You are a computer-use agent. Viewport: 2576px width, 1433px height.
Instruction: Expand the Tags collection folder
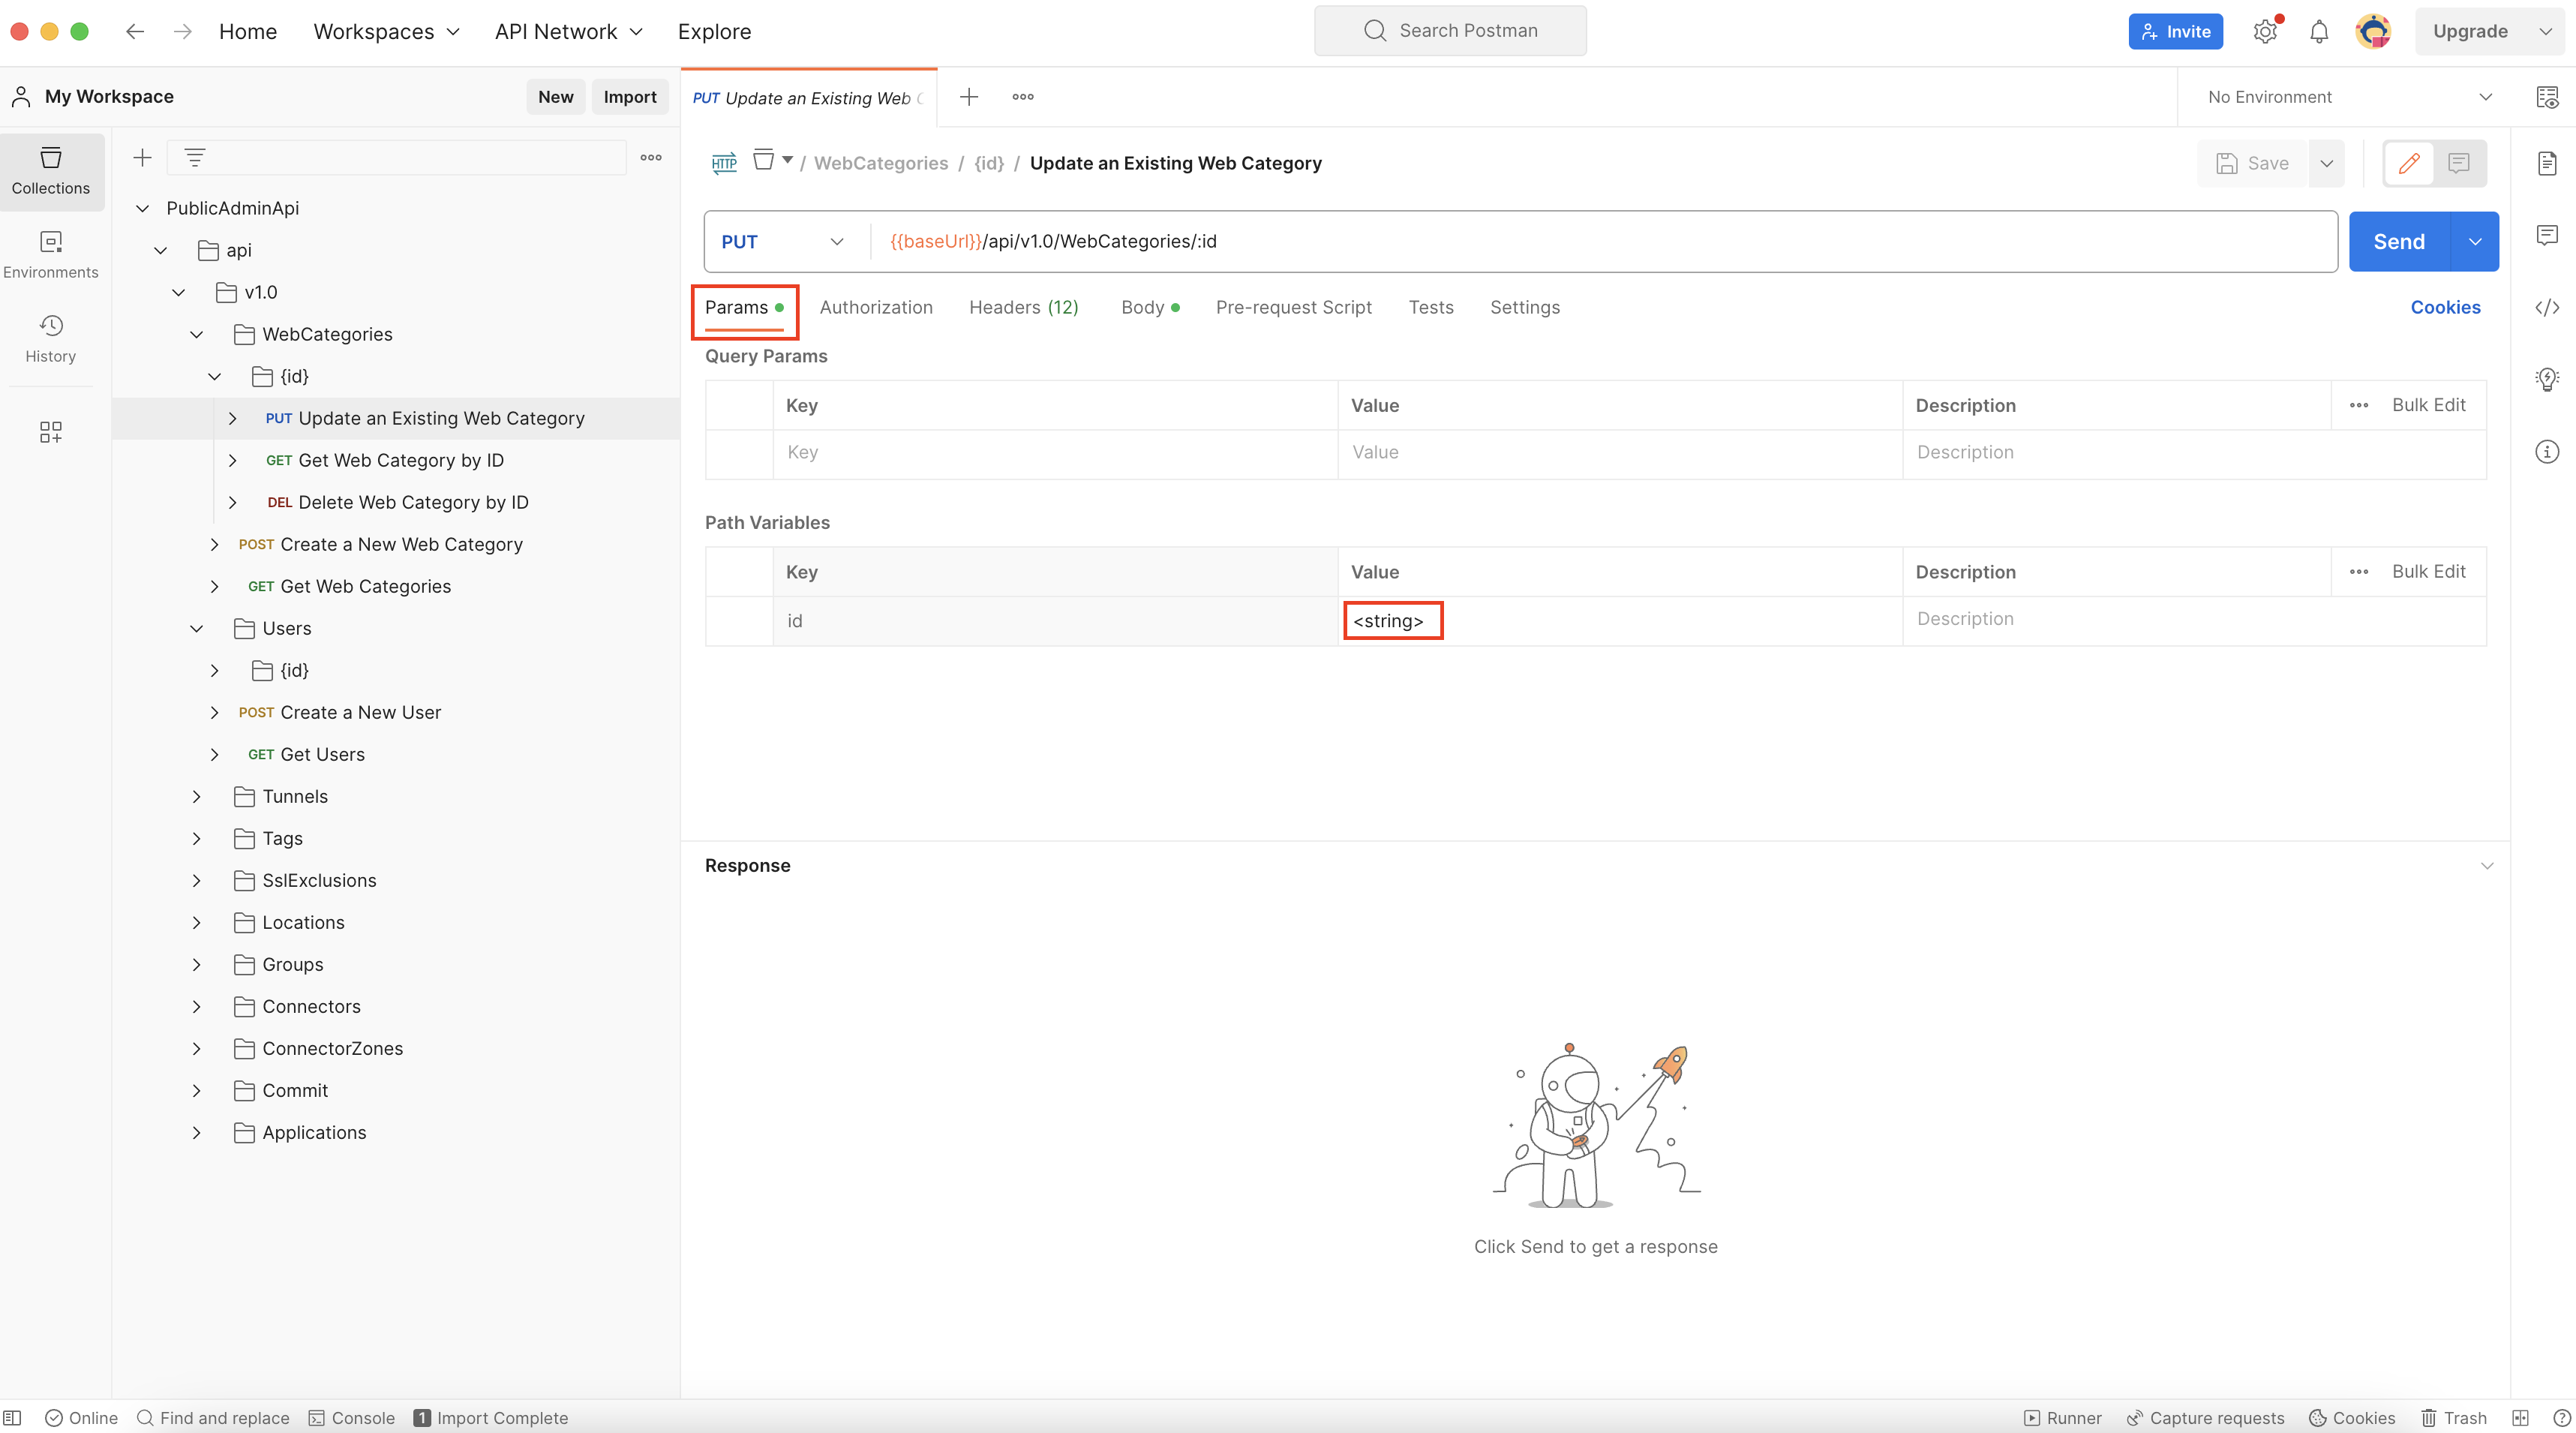(x=197, y=838)
